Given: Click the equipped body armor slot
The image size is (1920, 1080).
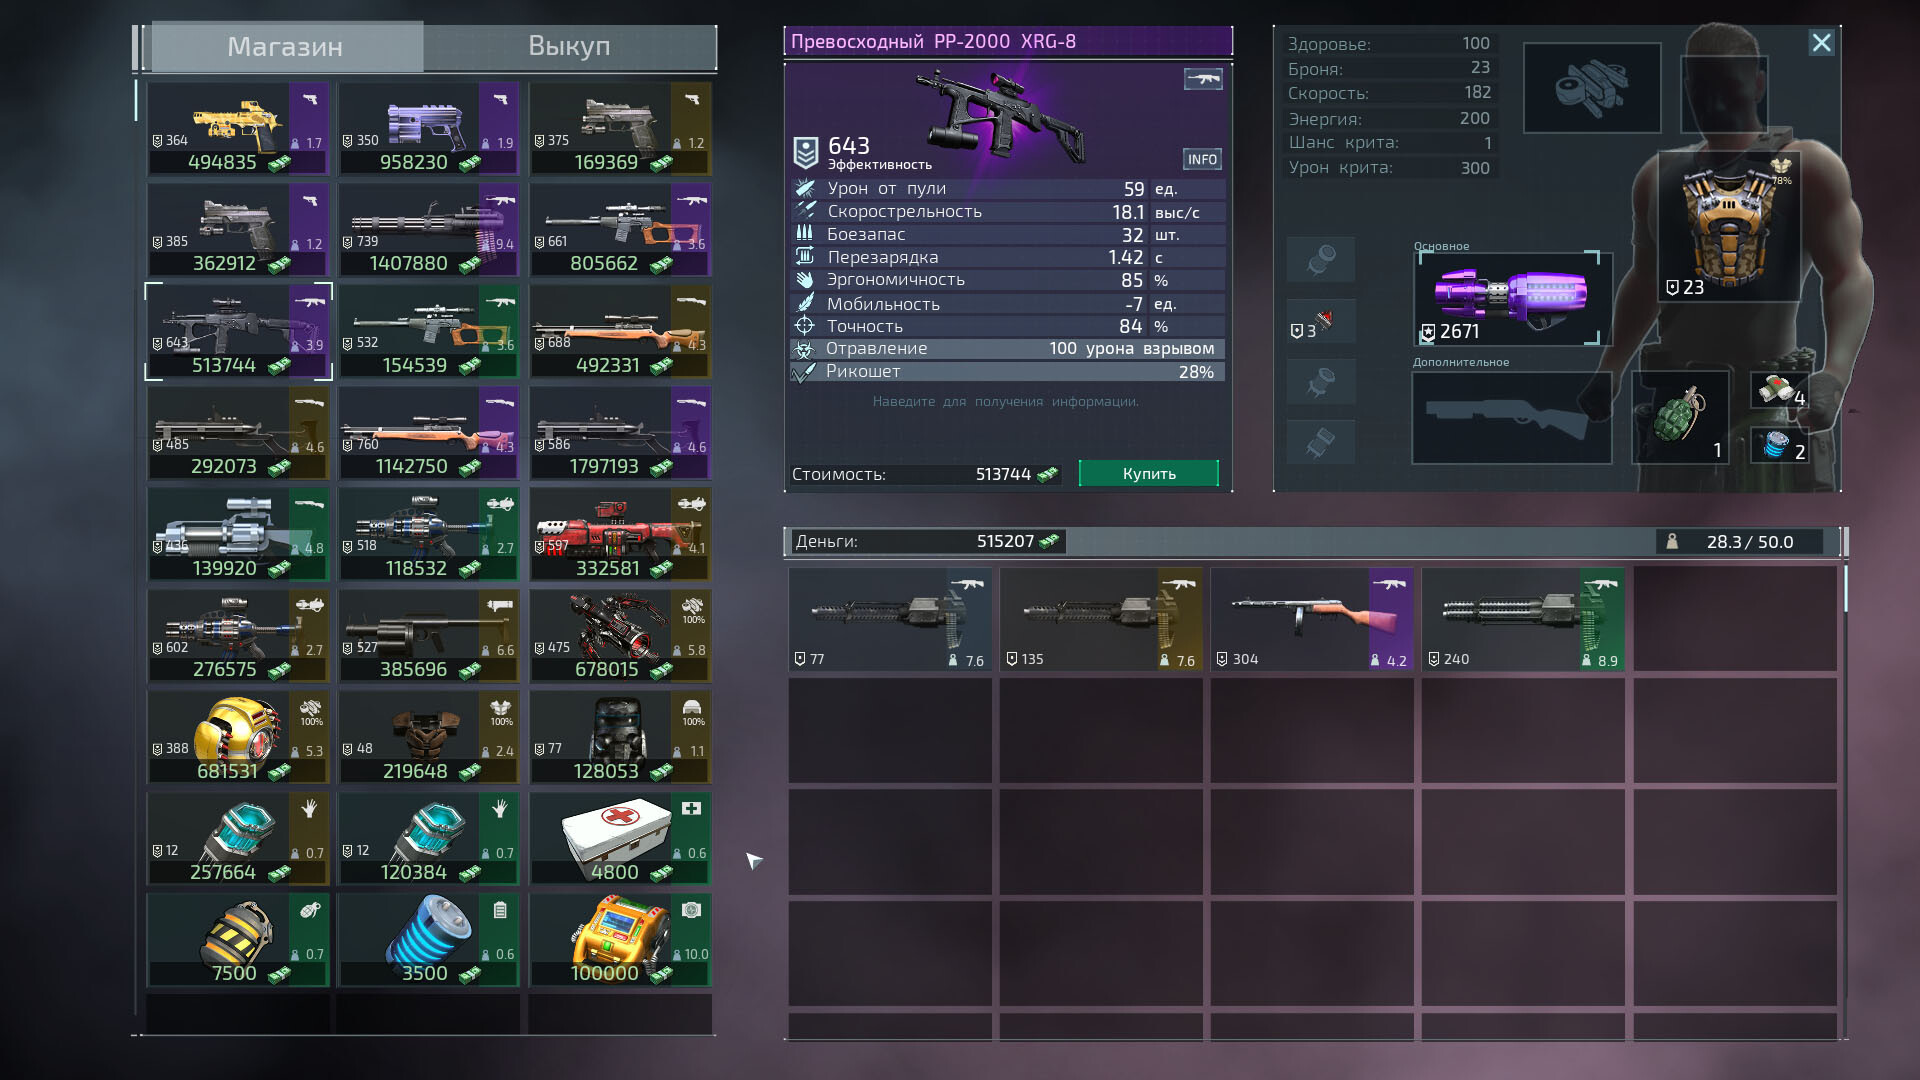Looking at the screenshot, I should [x=1728, y=227].
